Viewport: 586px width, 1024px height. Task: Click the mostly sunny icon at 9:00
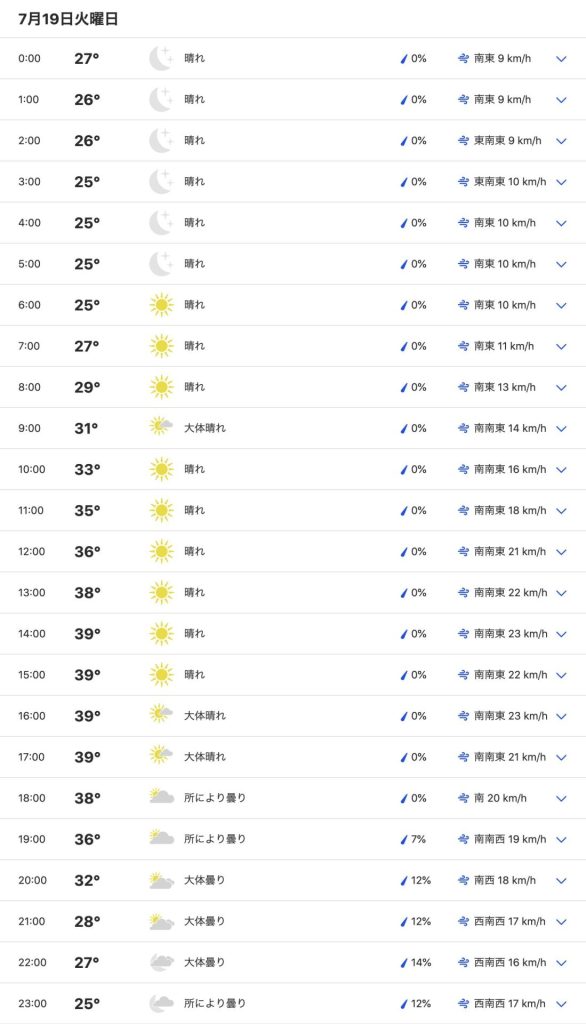161,427
